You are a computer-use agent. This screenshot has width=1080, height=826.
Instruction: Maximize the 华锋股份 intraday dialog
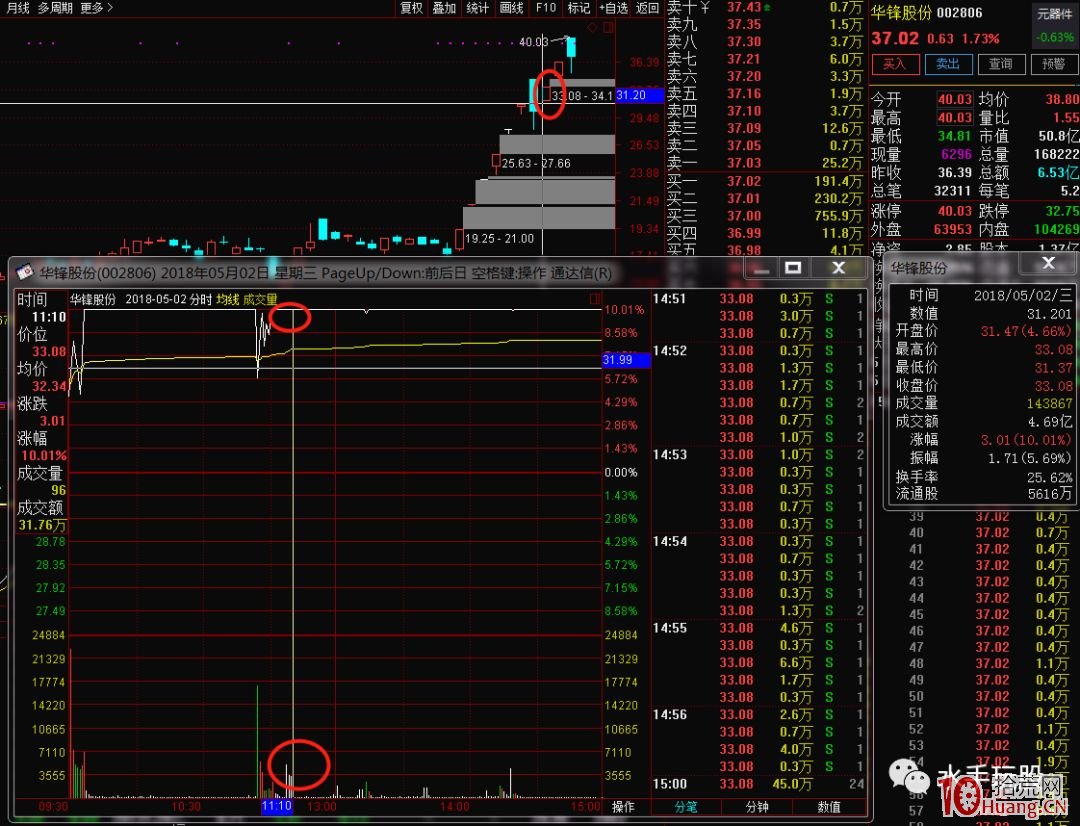point(793,268)
